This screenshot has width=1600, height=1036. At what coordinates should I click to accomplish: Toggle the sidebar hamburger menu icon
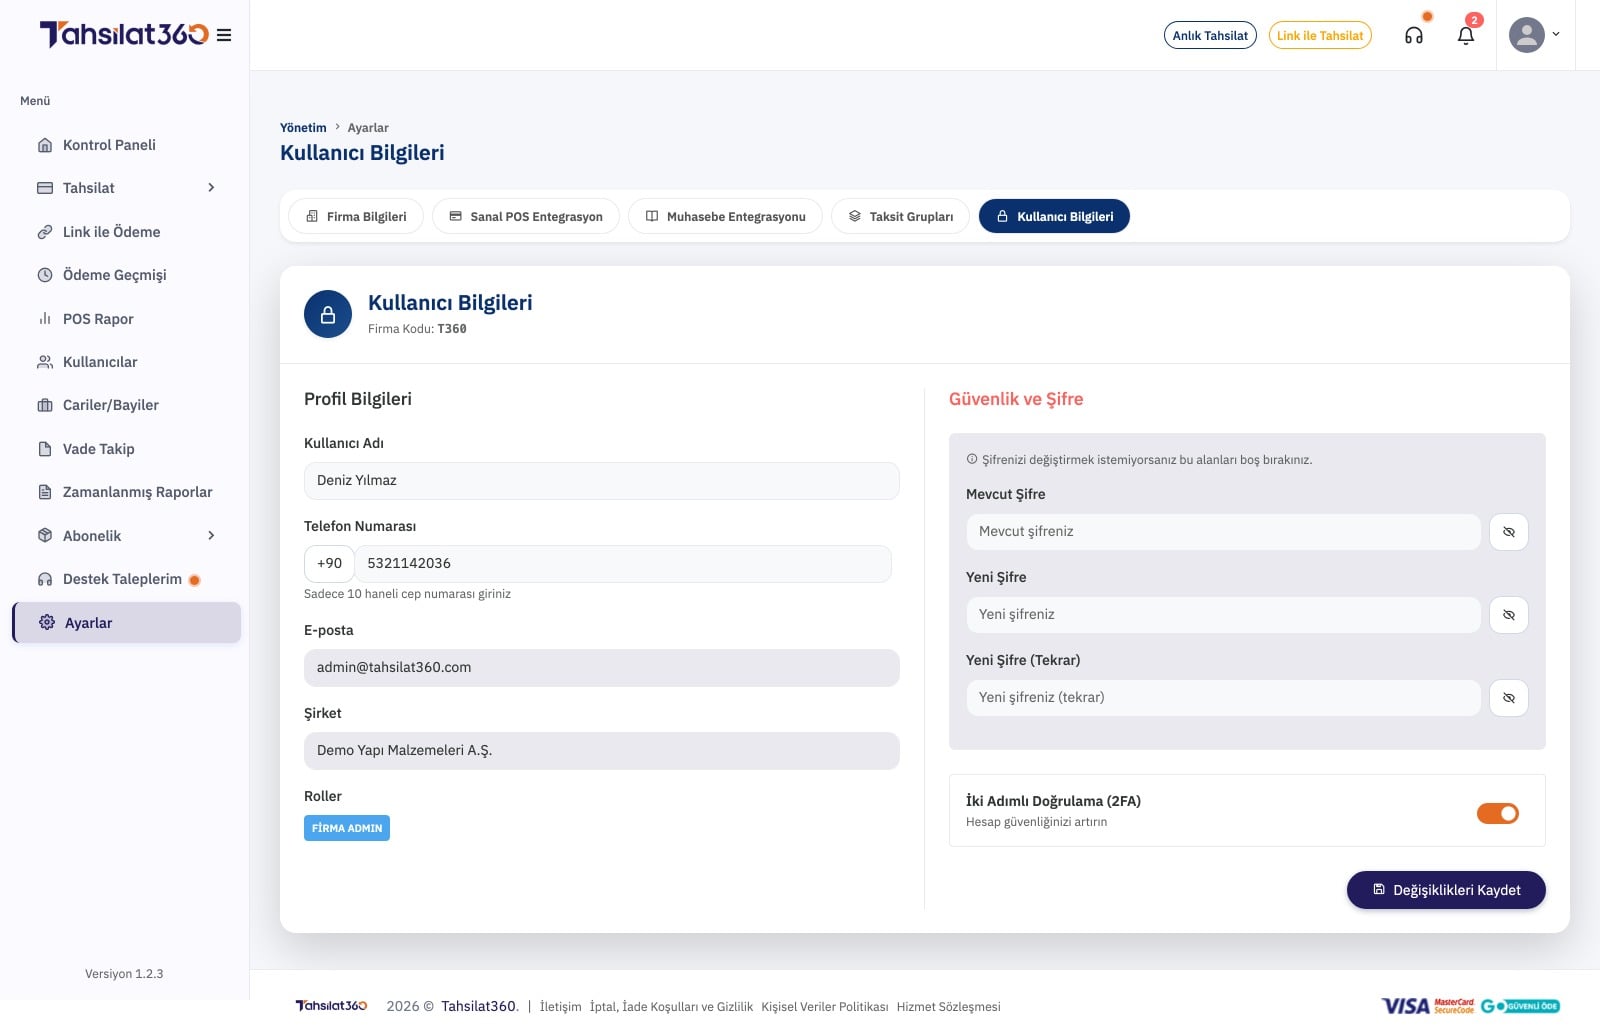point(224,35)
